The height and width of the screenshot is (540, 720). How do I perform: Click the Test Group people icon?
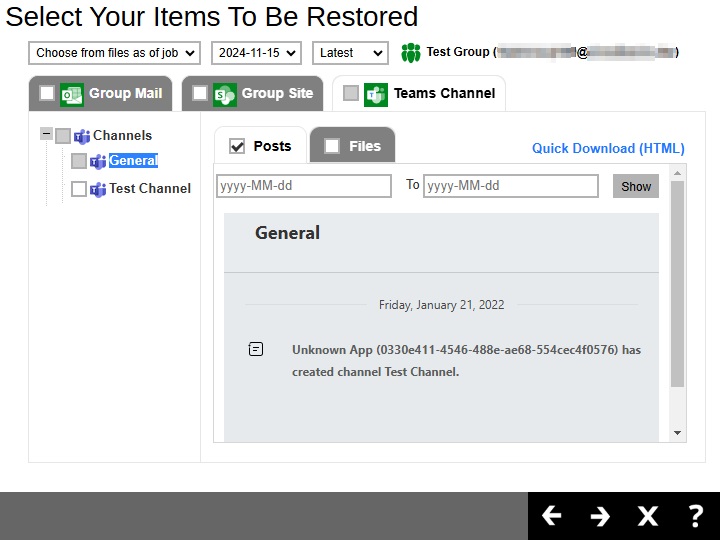411,53
